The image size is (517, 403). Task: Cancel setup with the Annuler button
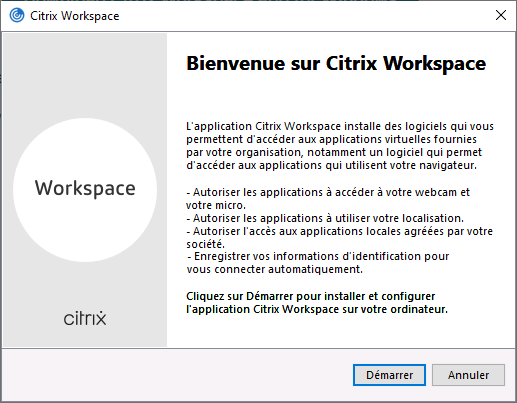click(x=468, y=375)
